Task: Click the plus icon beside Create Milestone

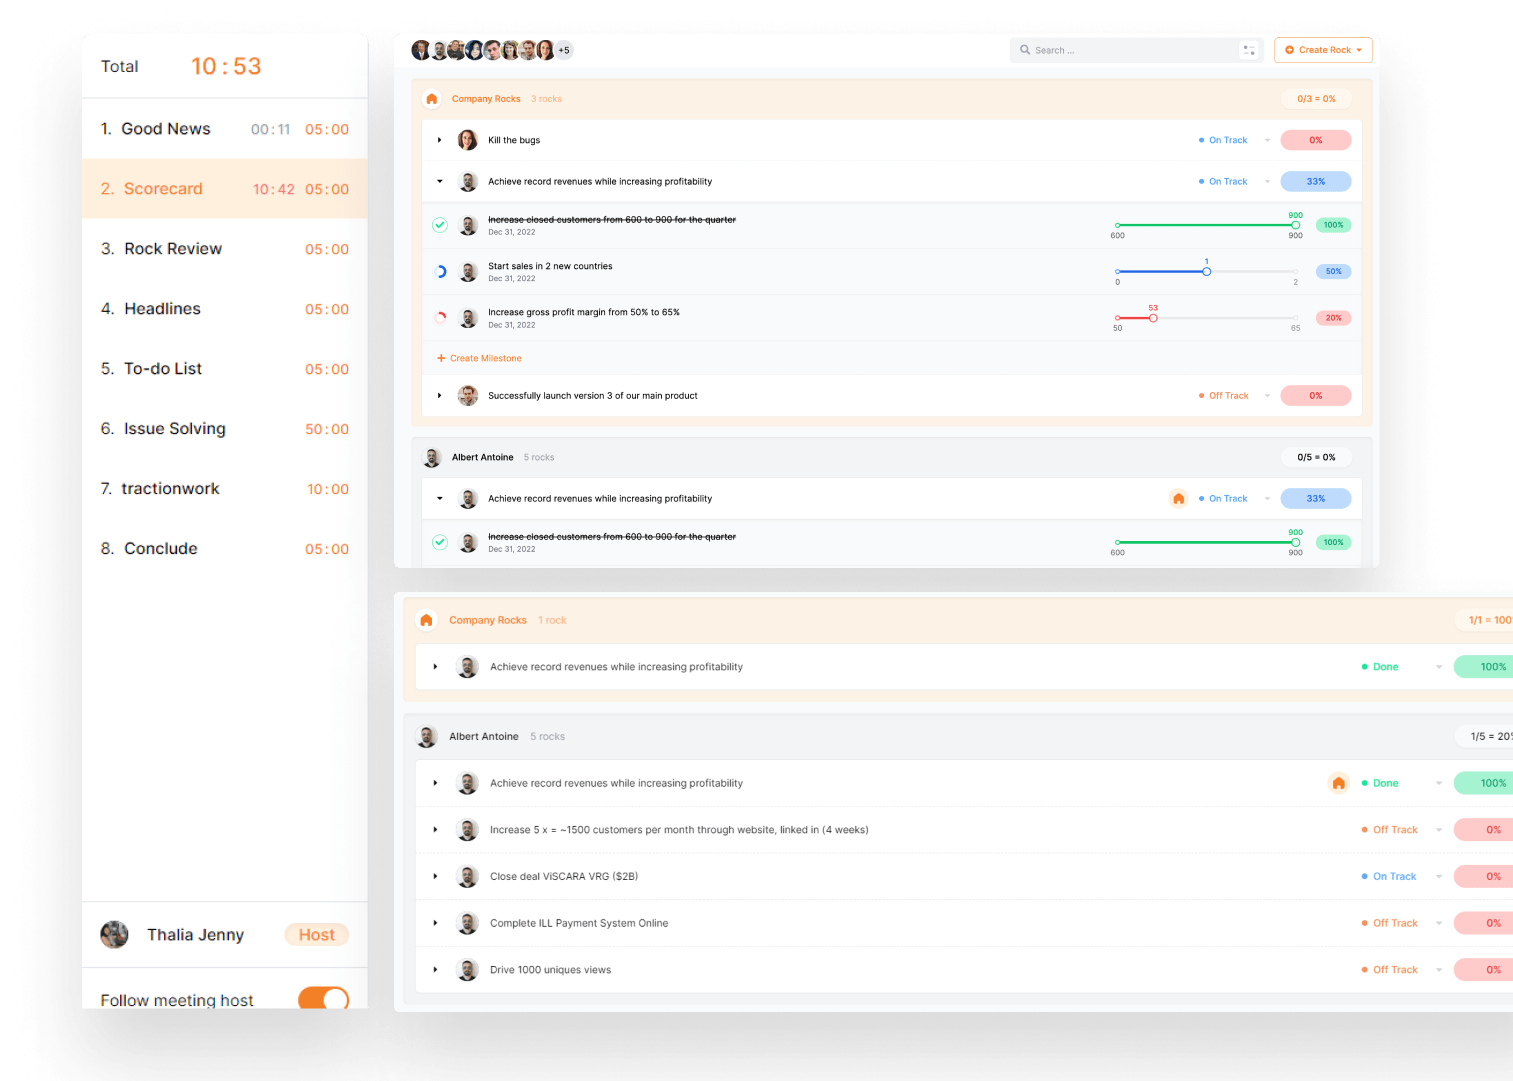Action: (441, 358)
